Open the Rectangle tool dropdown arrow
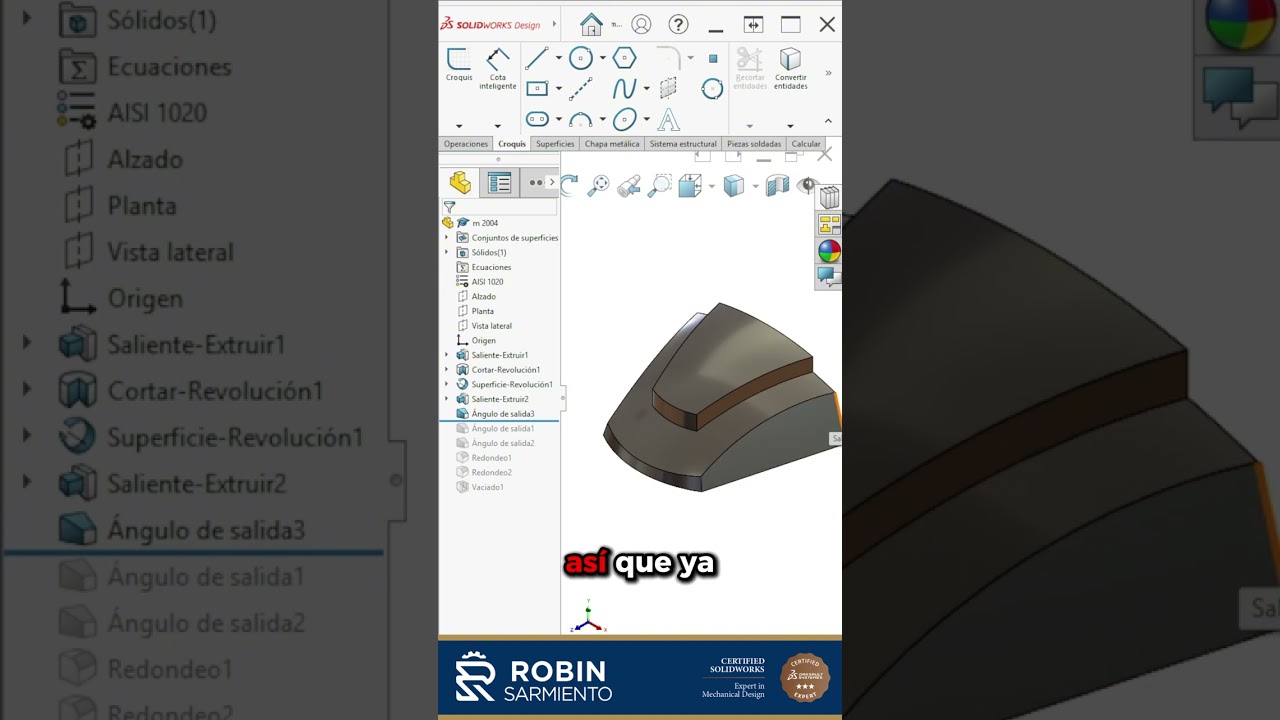The height and width of the screenshot is (720, 1280). tap(558, 89)
